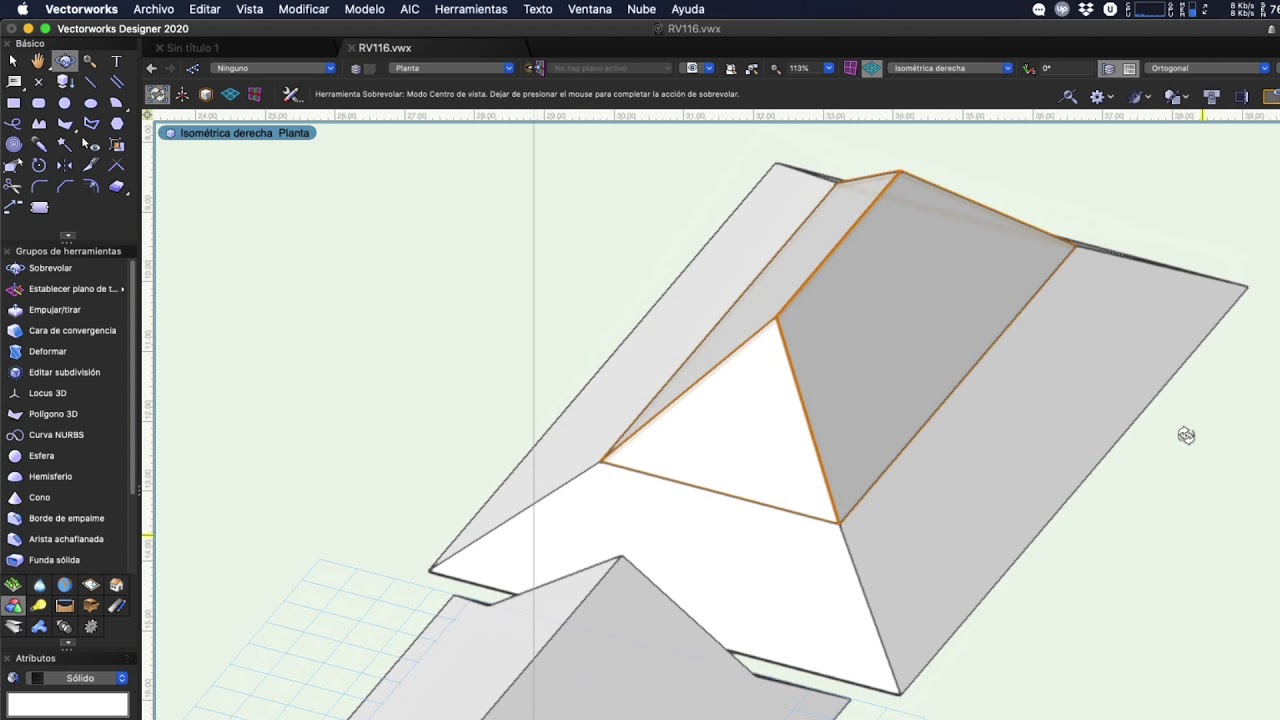The image size is (1280, 720).
Task: Select the arrow Selection tool in Básico palette
Action: tap(13, 61)
